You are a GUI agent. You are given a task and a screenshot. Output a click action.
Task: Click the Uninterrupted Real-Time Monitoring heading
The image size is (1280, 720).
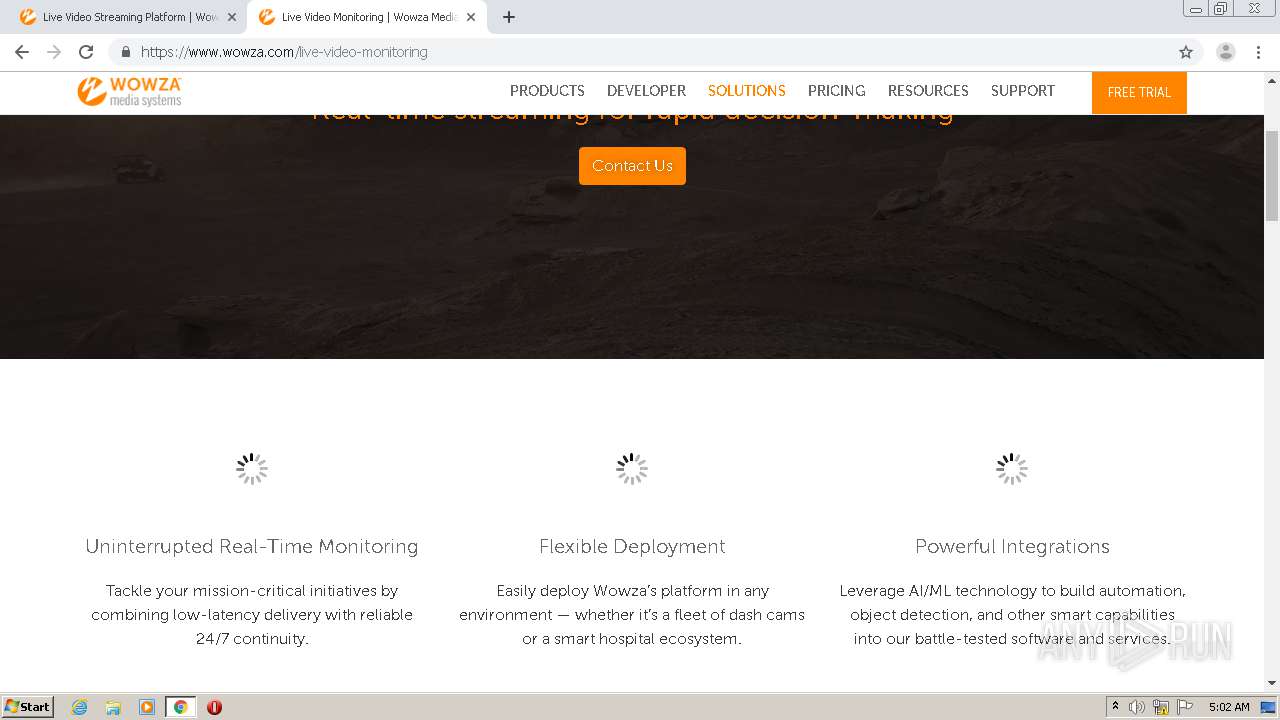pos(252,546)
